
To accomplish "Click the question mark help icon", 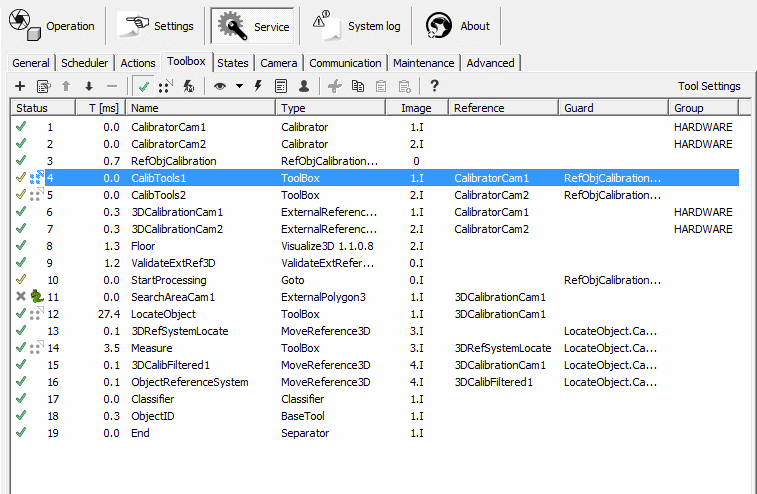I will click(434, 87).
